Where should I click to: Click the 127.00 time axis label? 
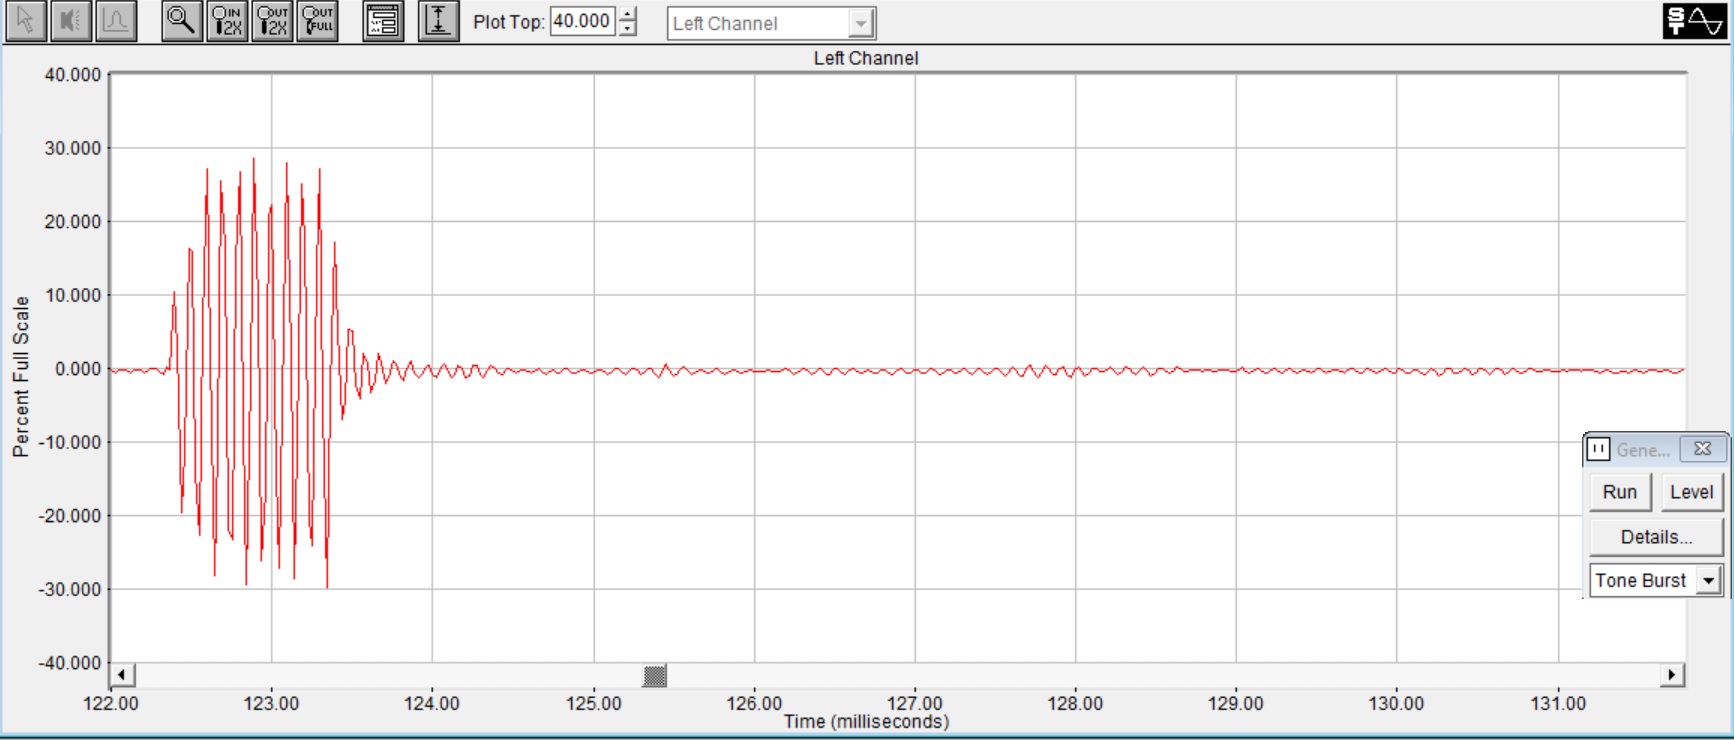[x=915, y=703]
